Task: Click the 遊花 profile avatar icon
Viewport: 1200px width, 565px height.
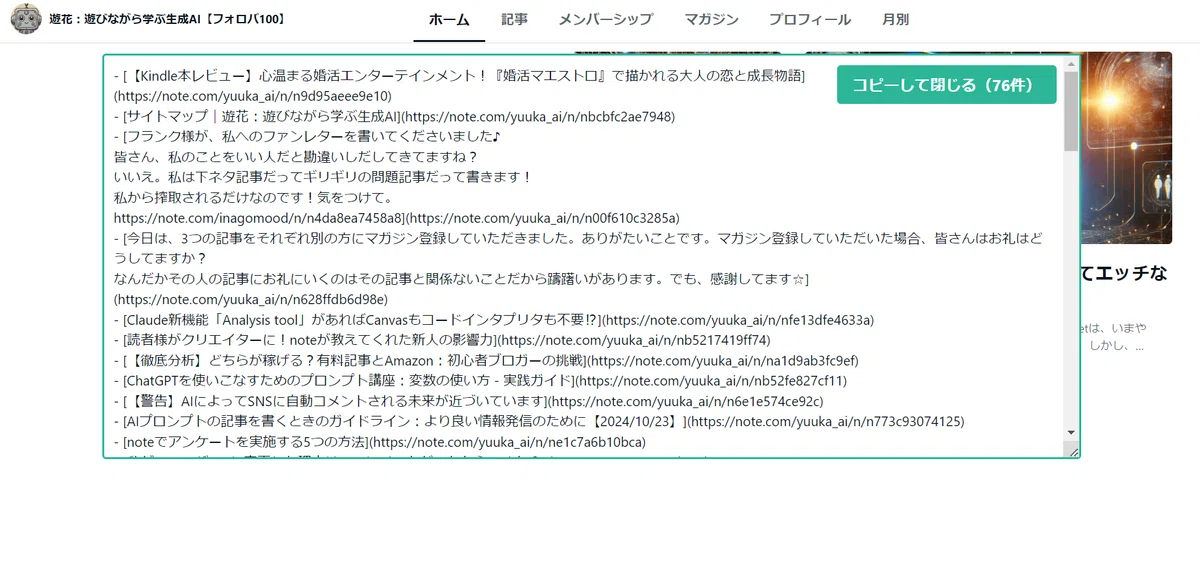Action: 26,20
